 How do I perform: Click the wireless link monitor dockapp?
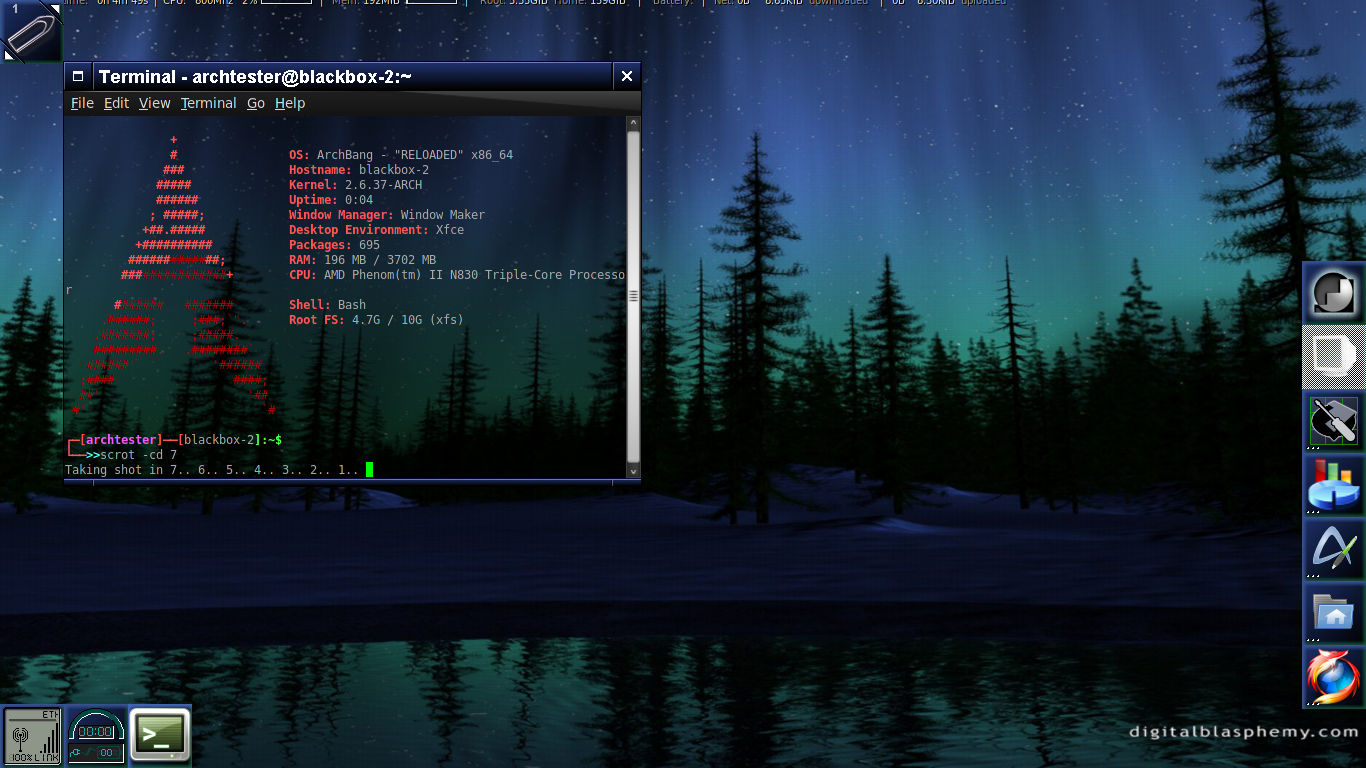tap(32, 736)
